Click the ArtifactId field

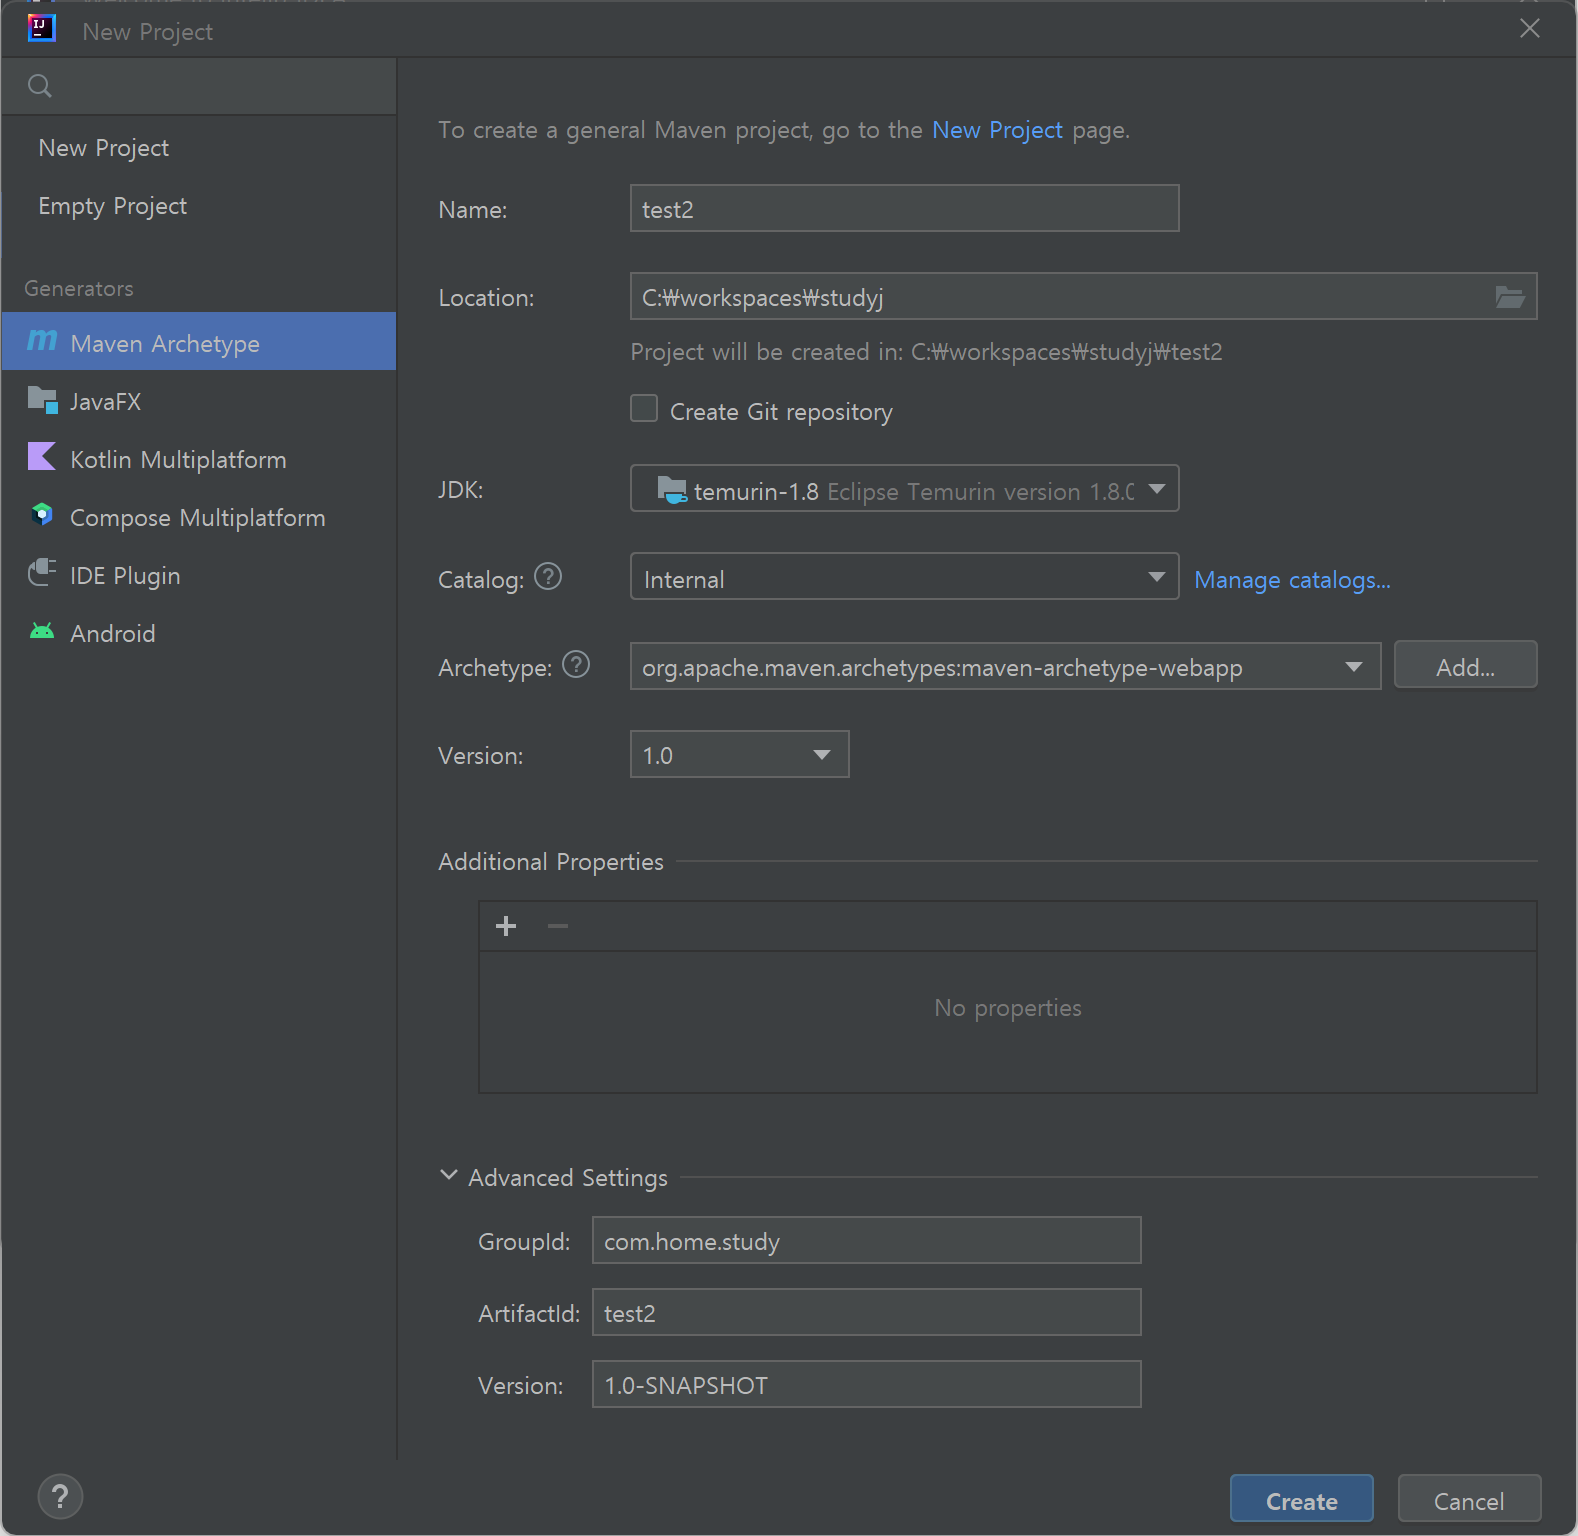866,1313
